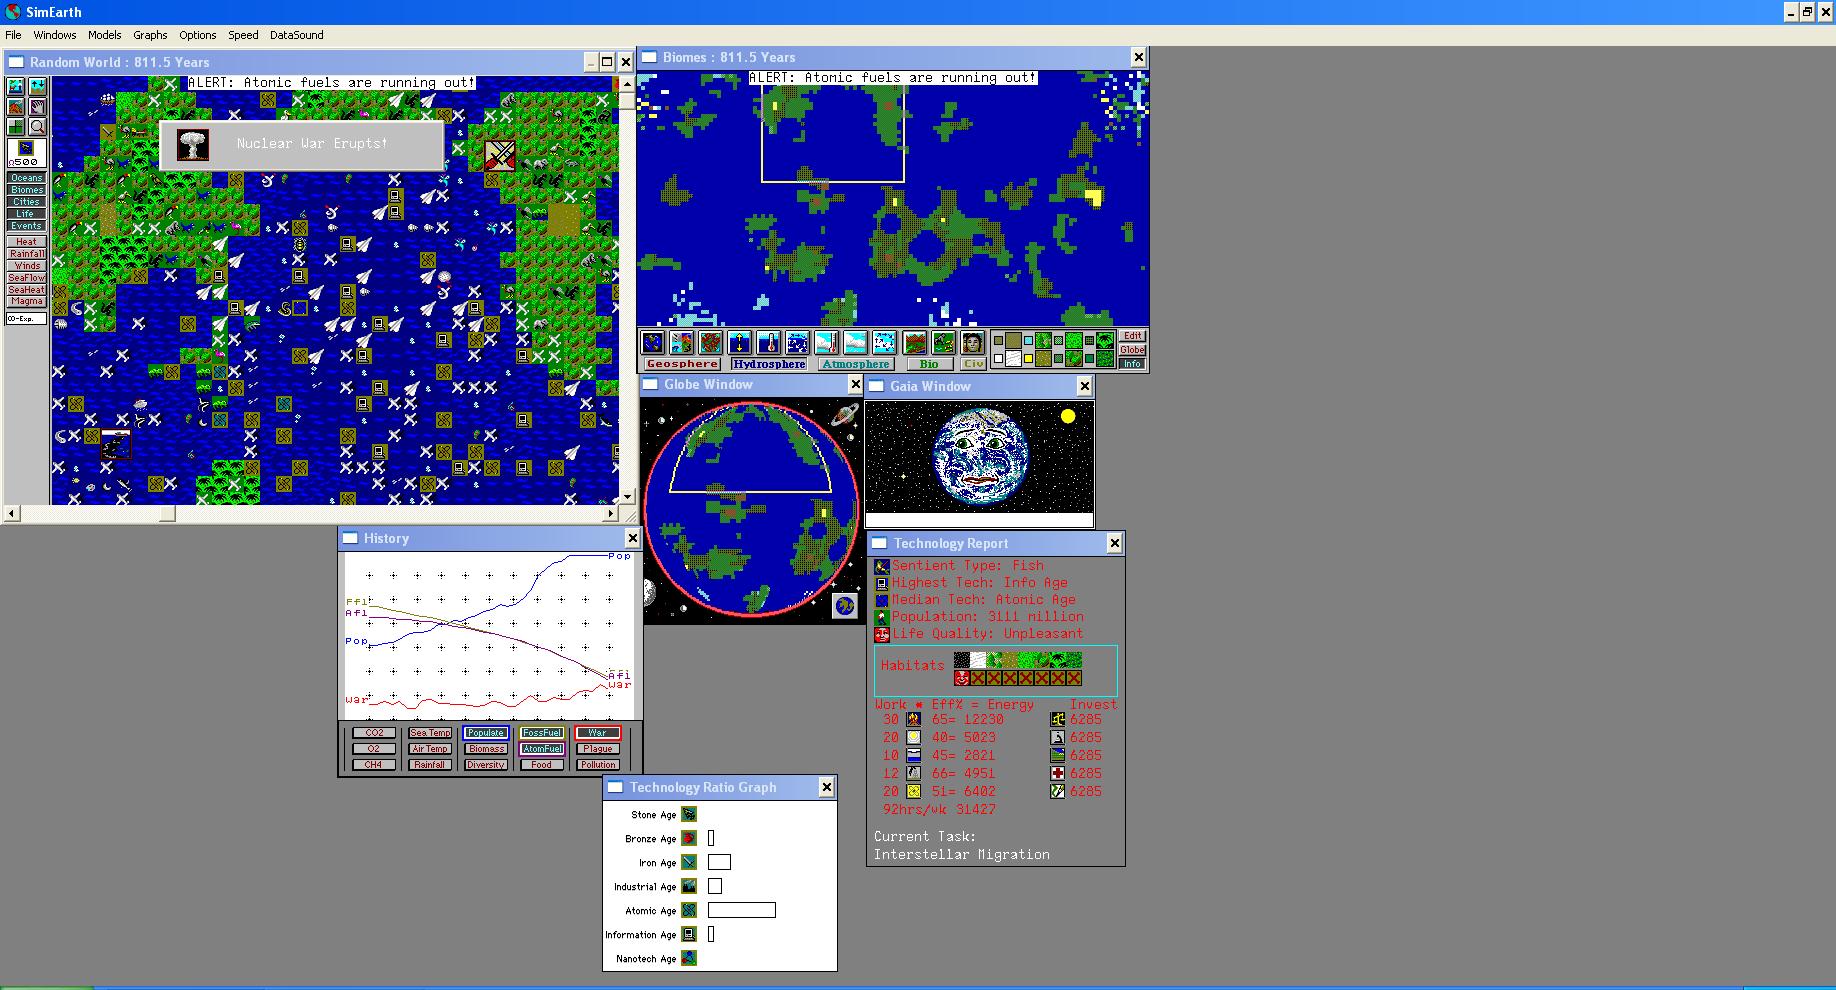The image size is (1836, 990).
Task: Click the face planet in Gaia Window
Action: point(980,458)
